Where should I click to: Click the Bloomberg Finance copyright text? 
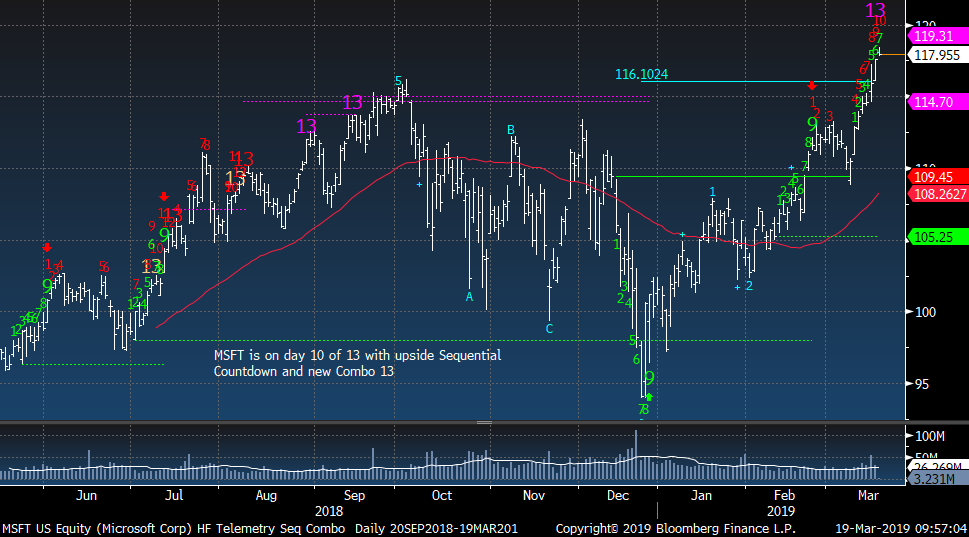point(675,529)
